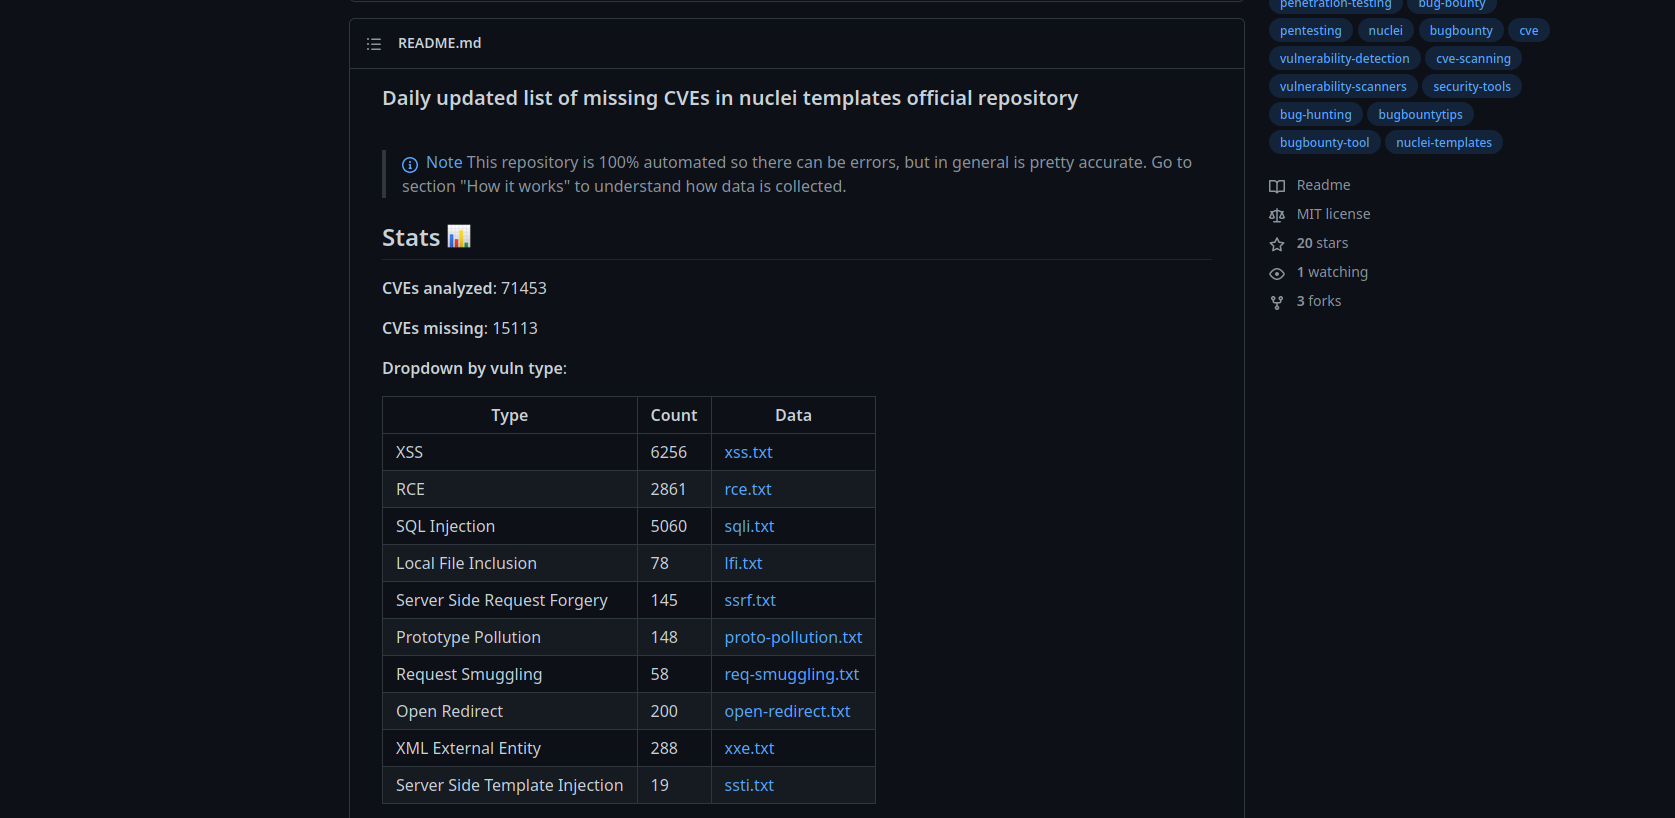View the 20 stars link
Viewport: 1675px width, 818px height.
1322,243
